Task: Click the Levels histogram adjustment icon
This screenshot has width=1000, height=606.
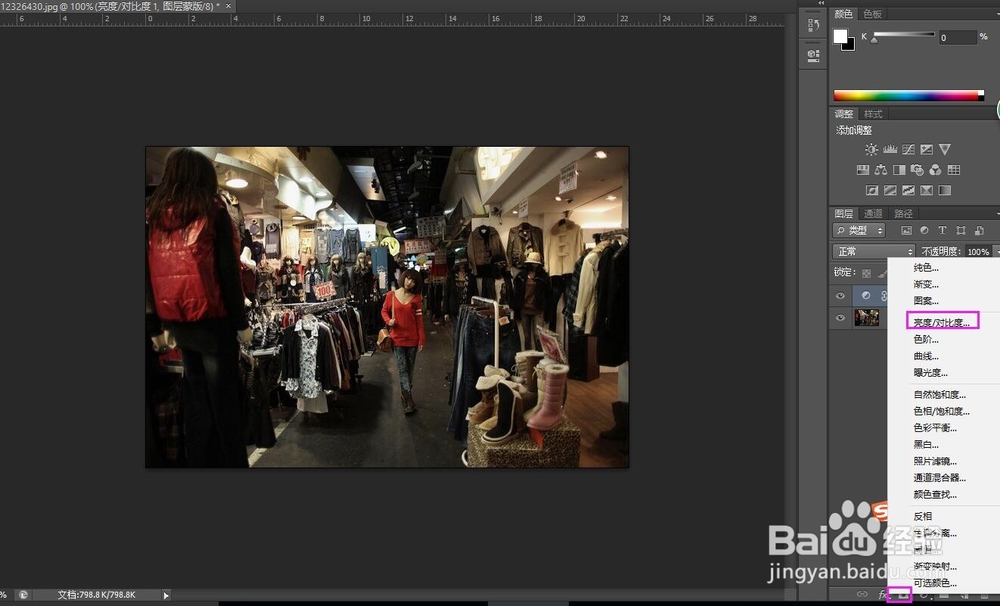Action: [889, 150]
